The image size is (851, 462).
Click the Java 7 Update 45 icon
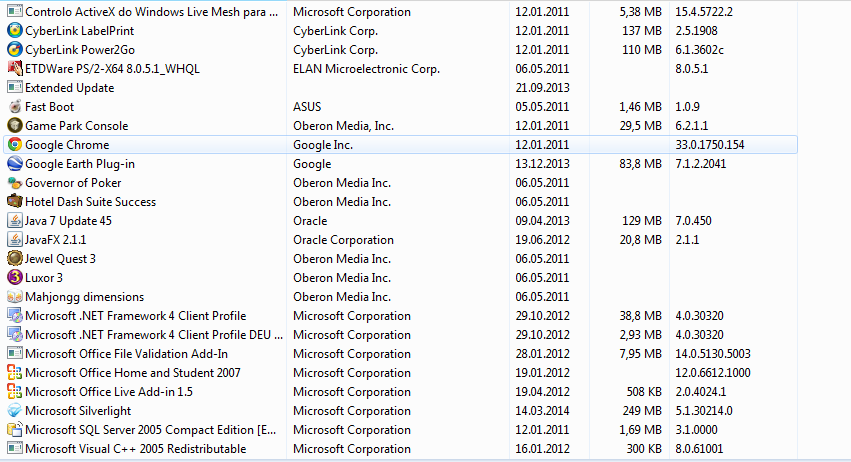14,221
